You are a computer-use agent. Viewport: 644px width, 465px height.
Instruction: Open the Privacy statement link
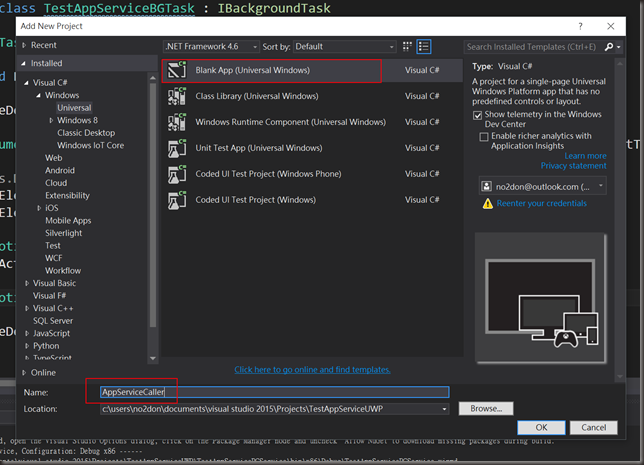click(x=573, y=166)
